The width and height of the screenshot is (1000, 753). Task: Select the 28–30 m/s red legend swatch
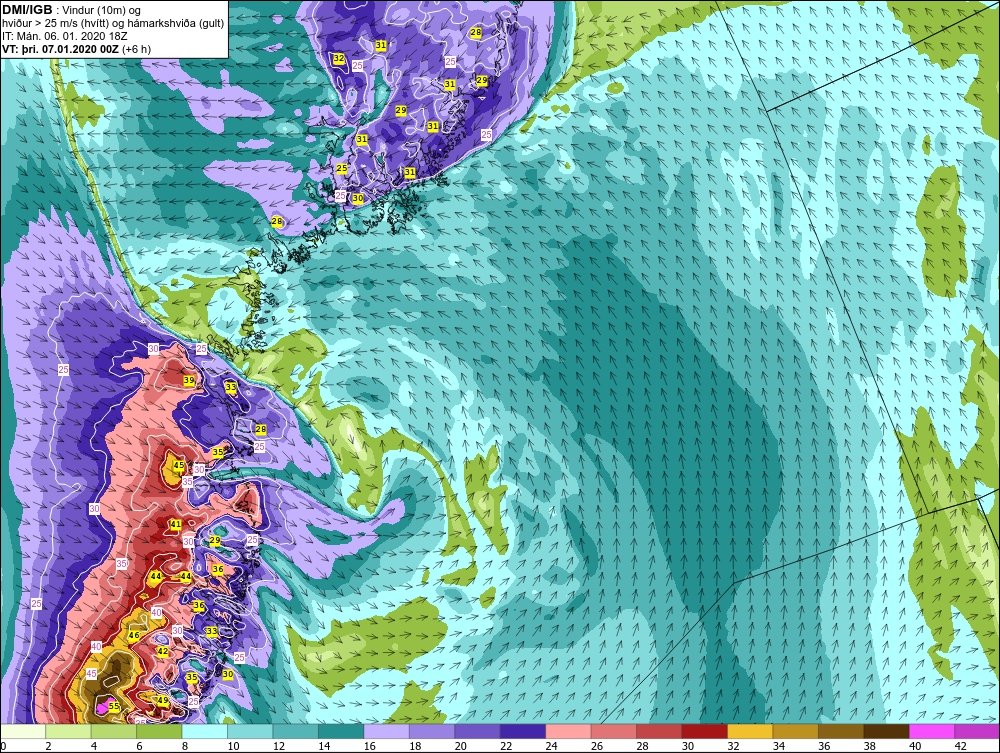[x=659, y=731]
